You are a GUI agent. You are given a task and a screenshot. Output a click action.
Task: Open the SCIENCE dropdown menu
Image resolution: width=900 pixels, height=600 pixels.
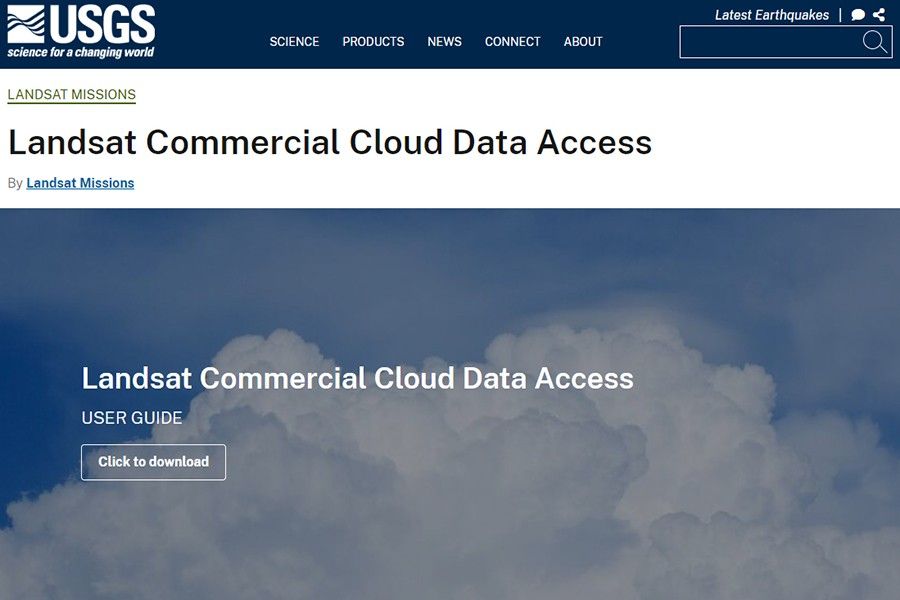[294, 42]
